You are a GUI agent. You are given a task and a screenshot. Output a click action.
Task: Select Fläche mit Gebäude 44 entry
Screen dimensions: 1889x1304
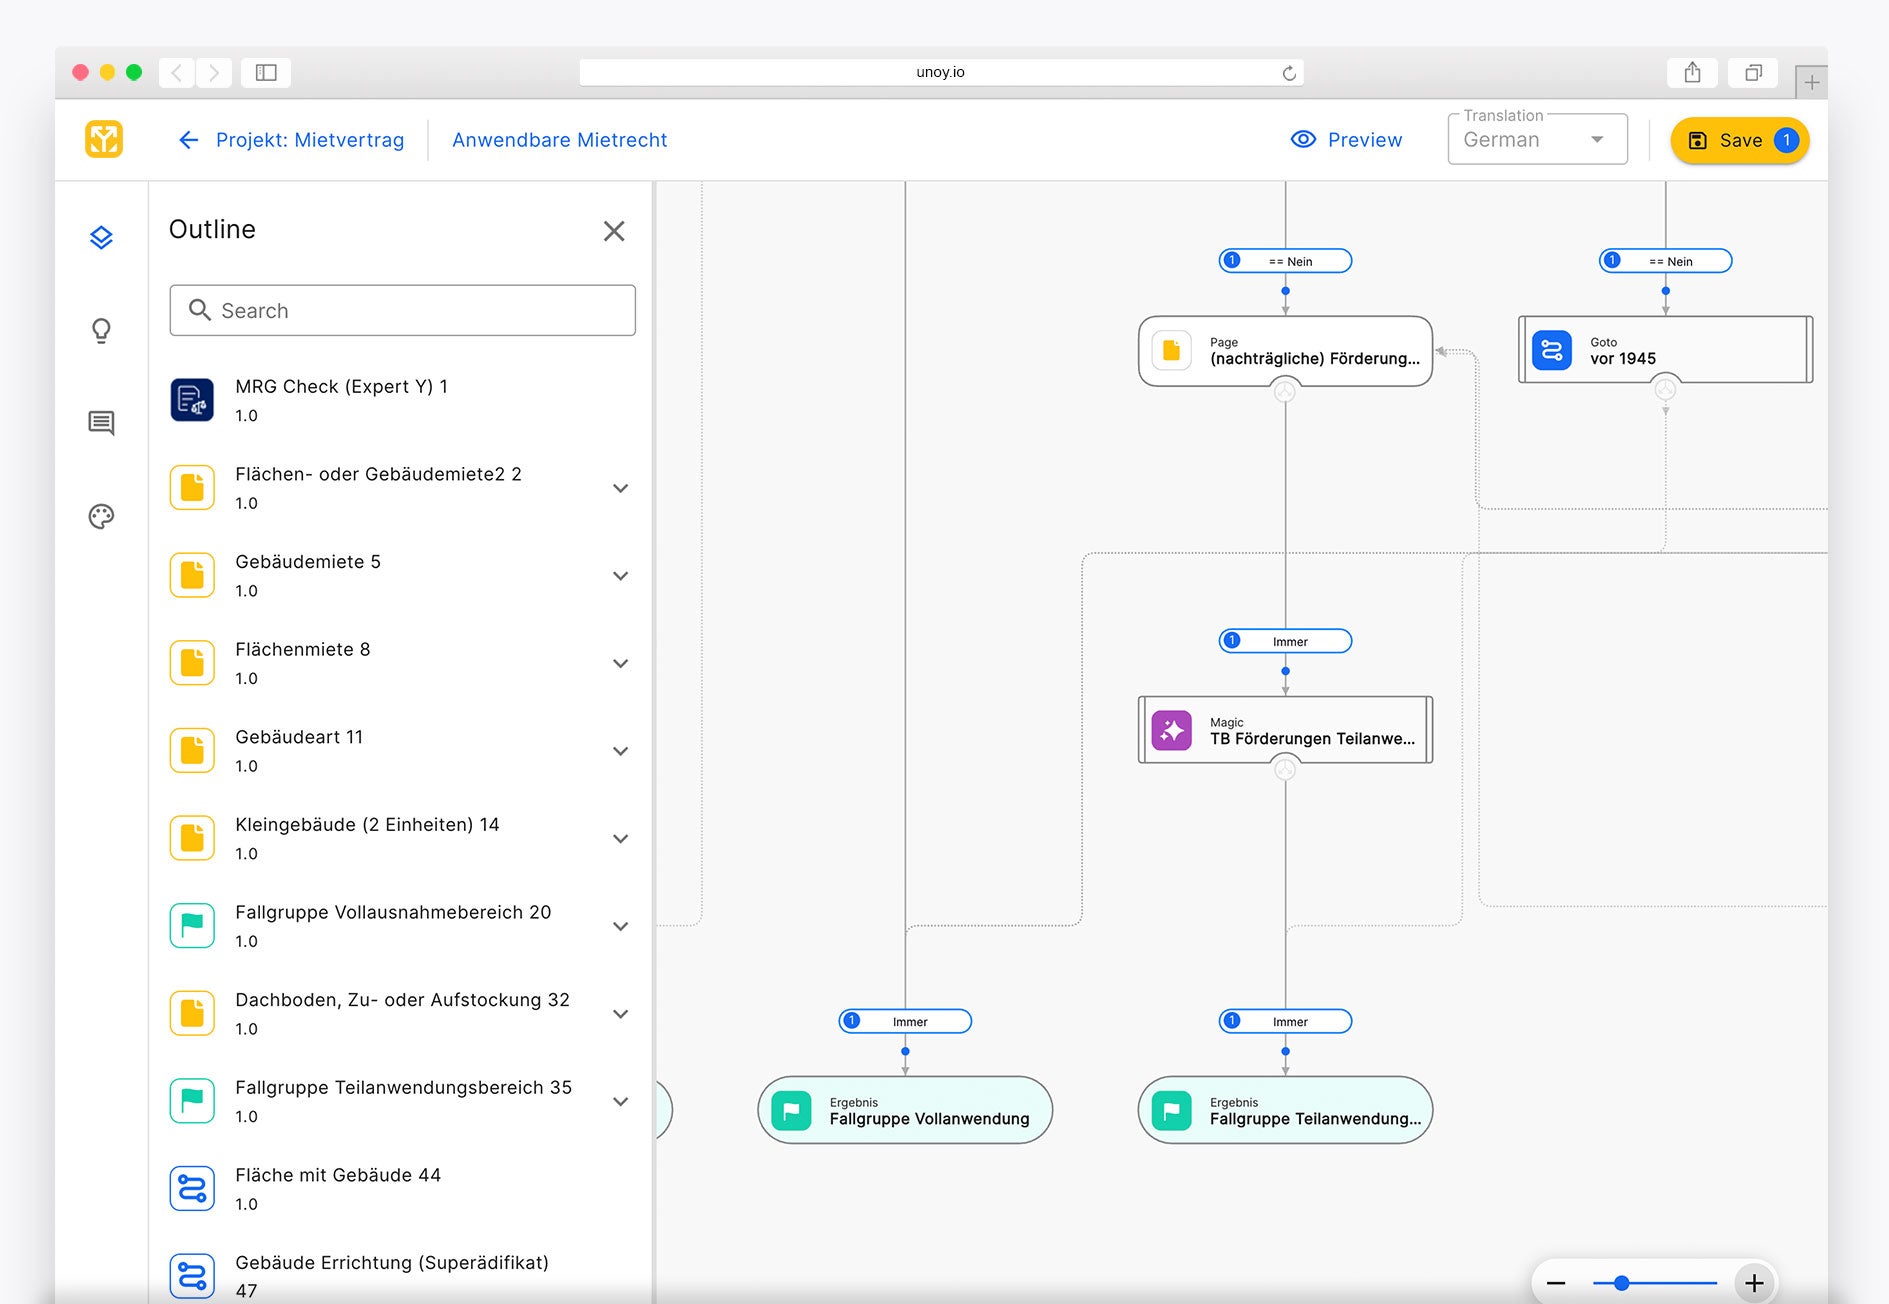click(338, 1188)
